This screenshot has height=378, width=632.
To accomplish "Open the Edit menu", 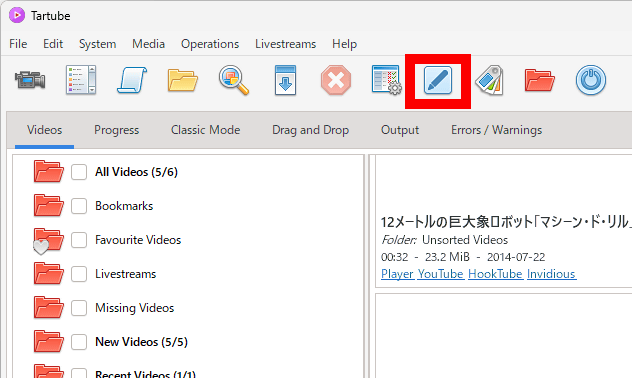I will (53, 44).
